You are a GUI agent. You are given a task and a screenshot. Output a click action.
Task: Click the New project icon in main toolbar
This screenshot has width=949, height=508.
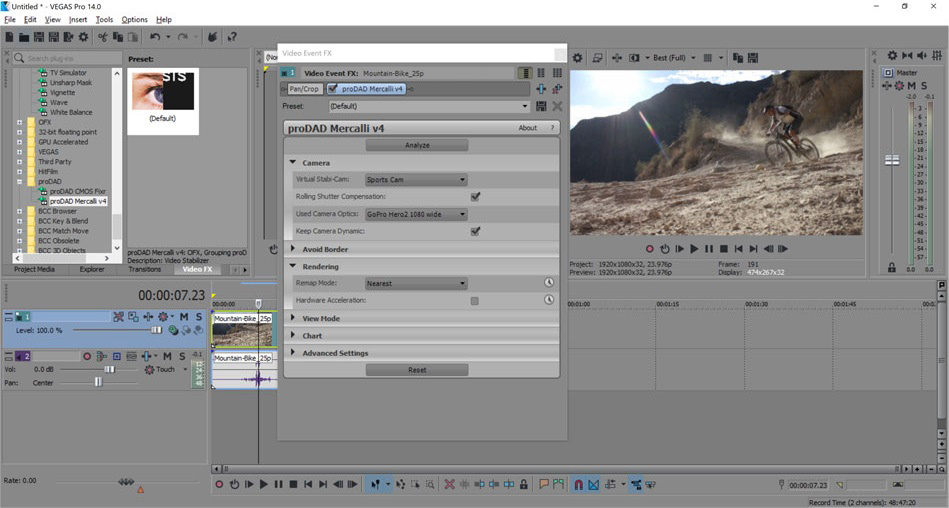tap(9, 37)
